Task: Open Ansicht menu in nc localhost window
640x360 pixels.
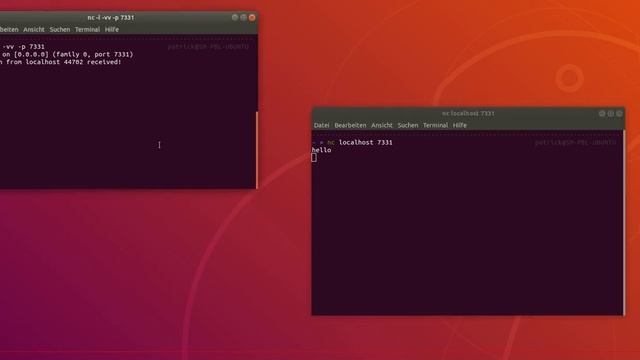Action: tap(382, 125)
